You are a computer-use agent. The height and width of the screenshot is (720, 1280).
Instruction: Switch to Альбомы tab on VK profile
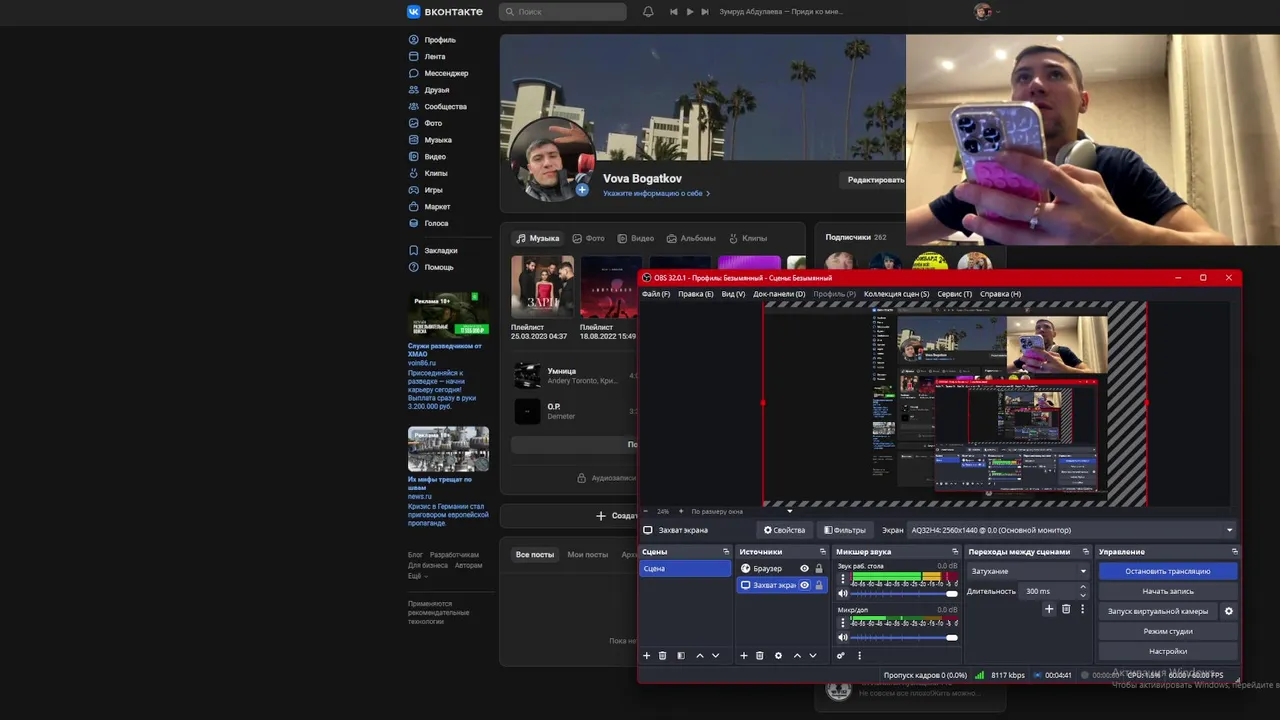(691, 238)
